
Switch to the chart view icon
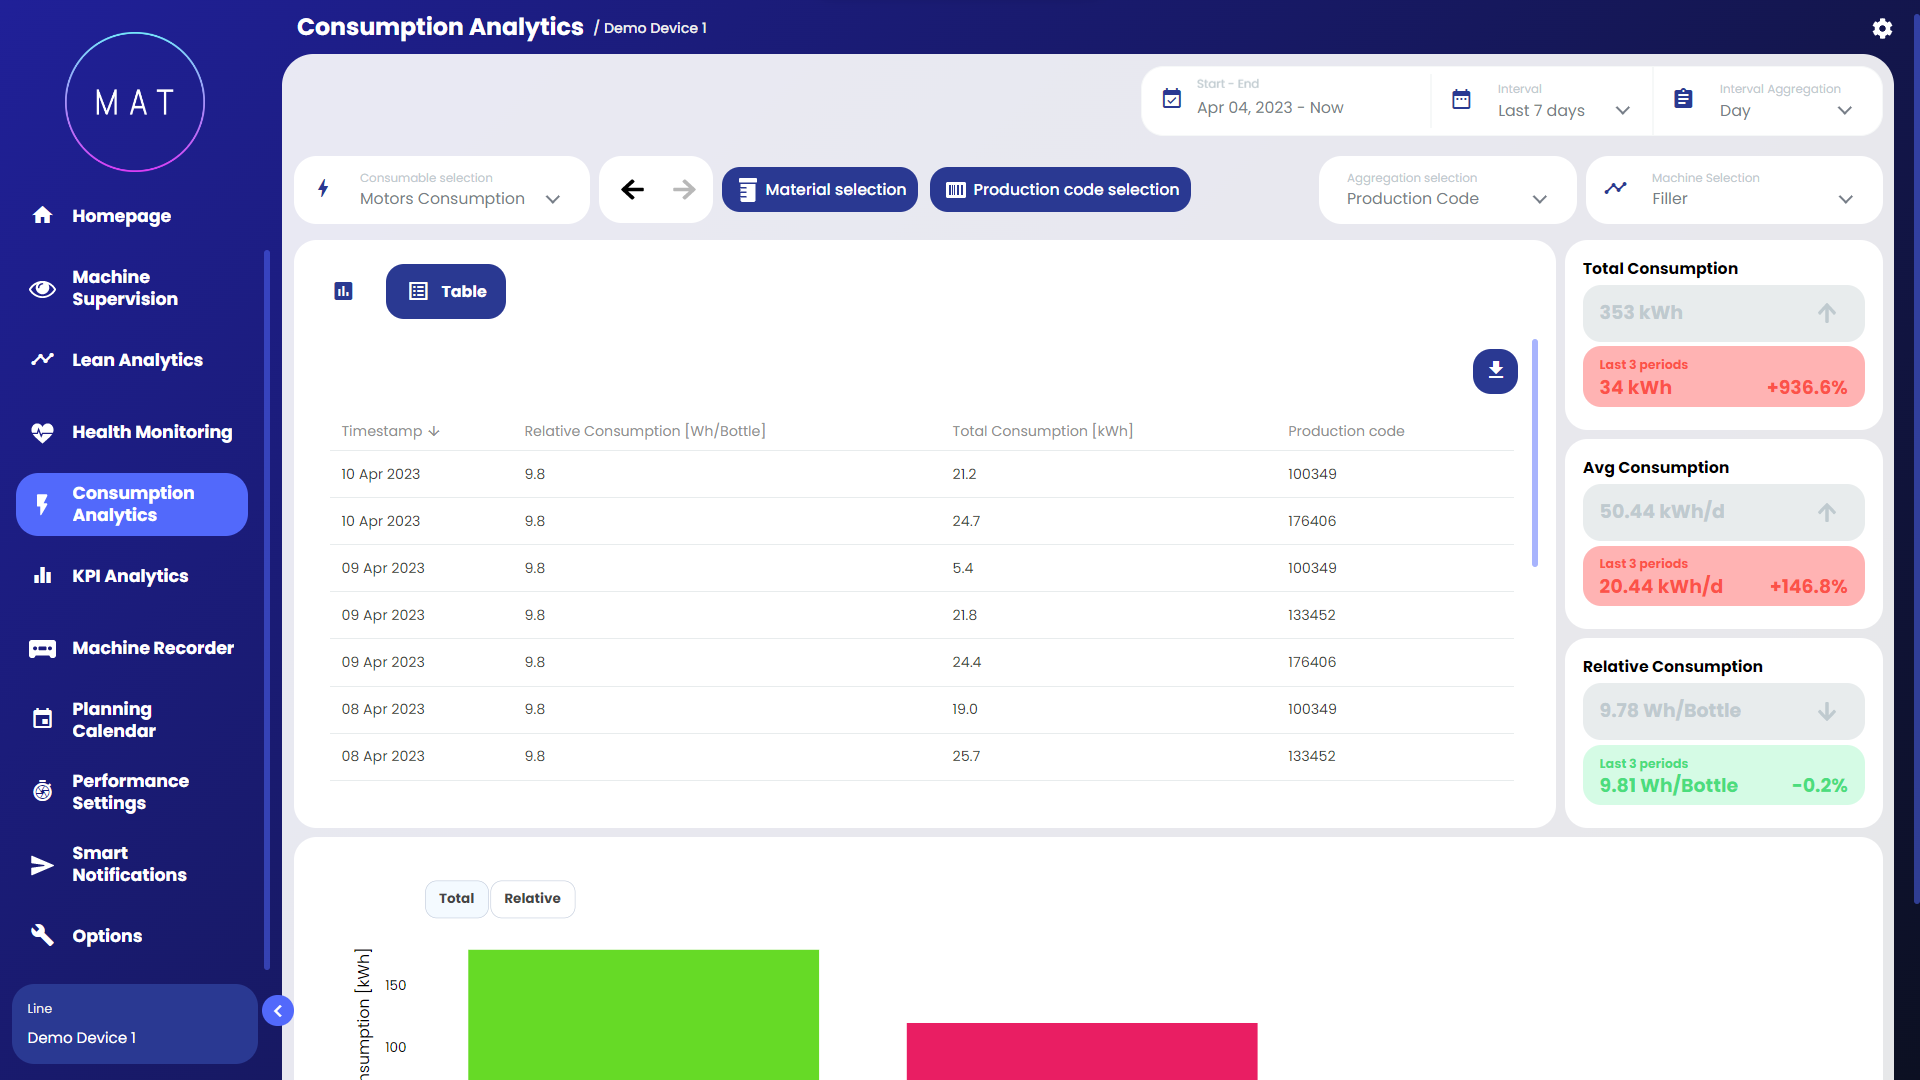[x=343, y=291]
